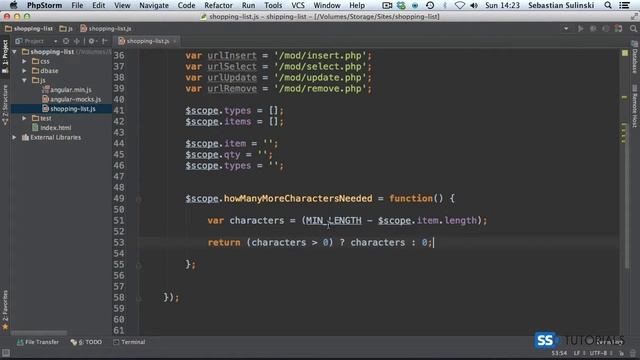Click the Debug icon in toolbar
Viewport: 640px width, 360px height.
pyautogui.click(x=593, y=29)
